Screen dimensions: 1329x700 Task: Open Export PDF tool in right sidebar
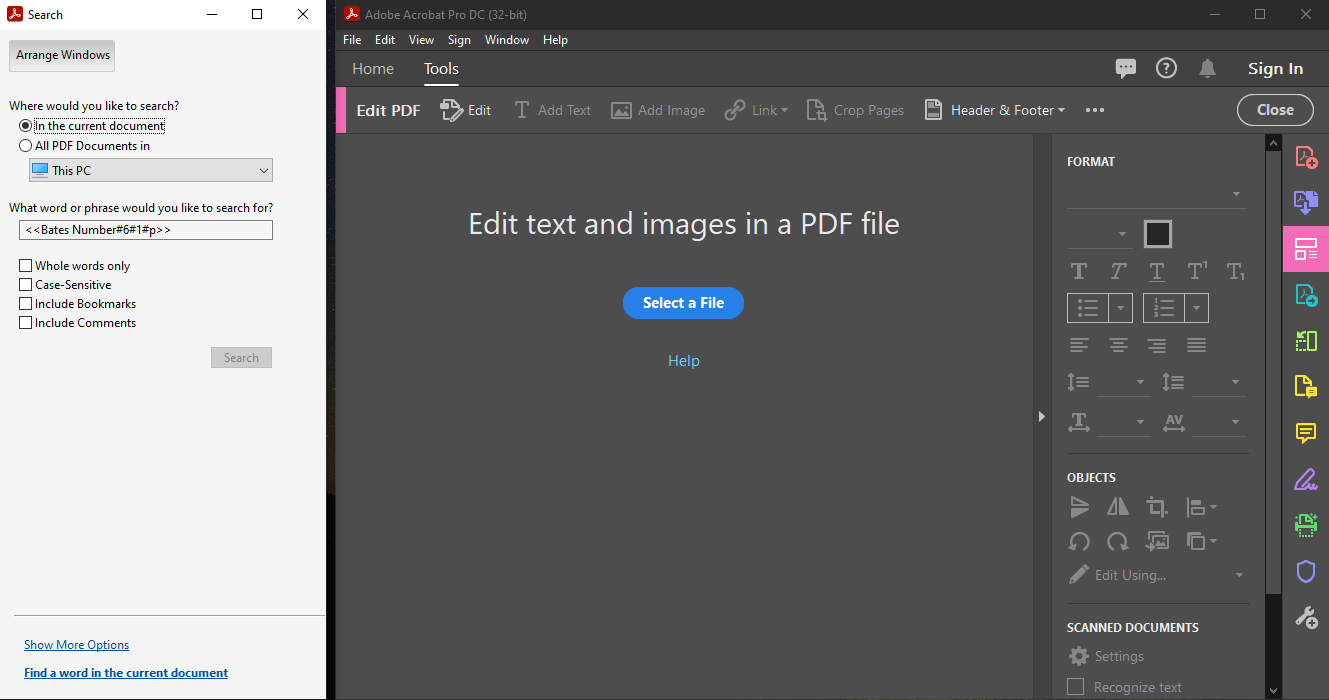coord(1306,294)
